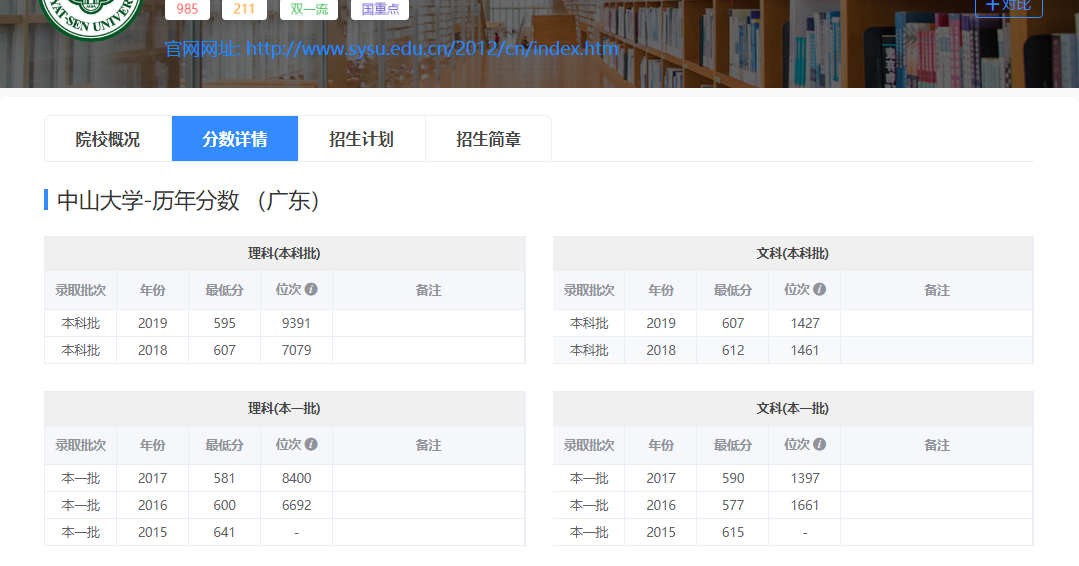Click score 590 in 文科 2017 row
Screen dimensions: 1079x566
(733, 478)
